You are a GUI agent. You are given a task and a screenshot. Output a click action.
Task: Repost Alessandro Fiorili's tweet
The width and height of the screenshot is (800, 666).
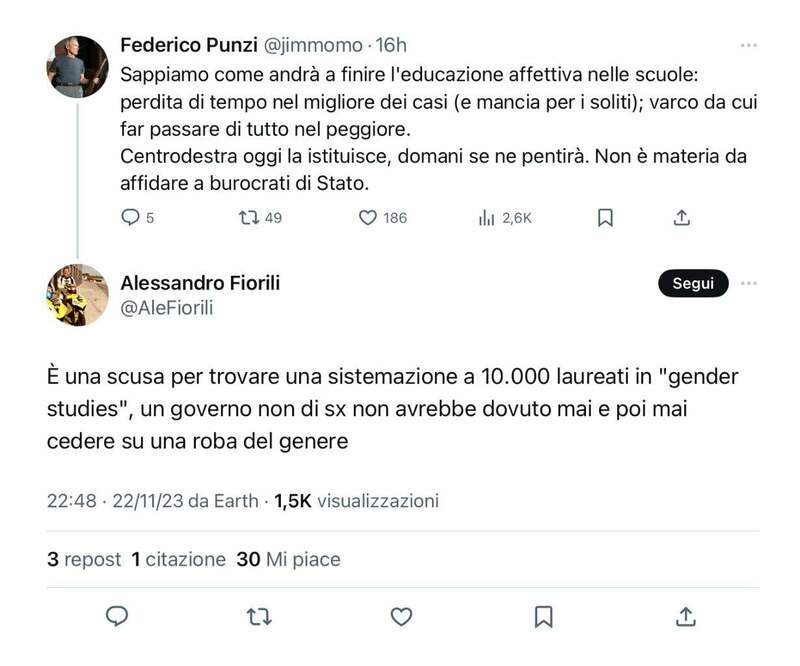tap(258, 616)
